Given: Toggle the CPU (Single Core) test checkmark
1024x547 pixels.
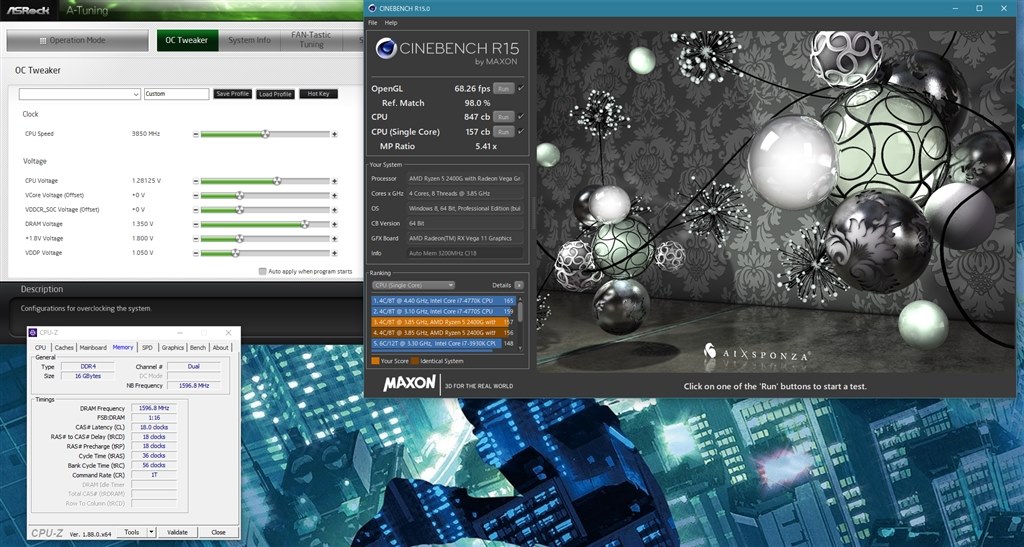Looking at the screenshot, I should (520, 132).
